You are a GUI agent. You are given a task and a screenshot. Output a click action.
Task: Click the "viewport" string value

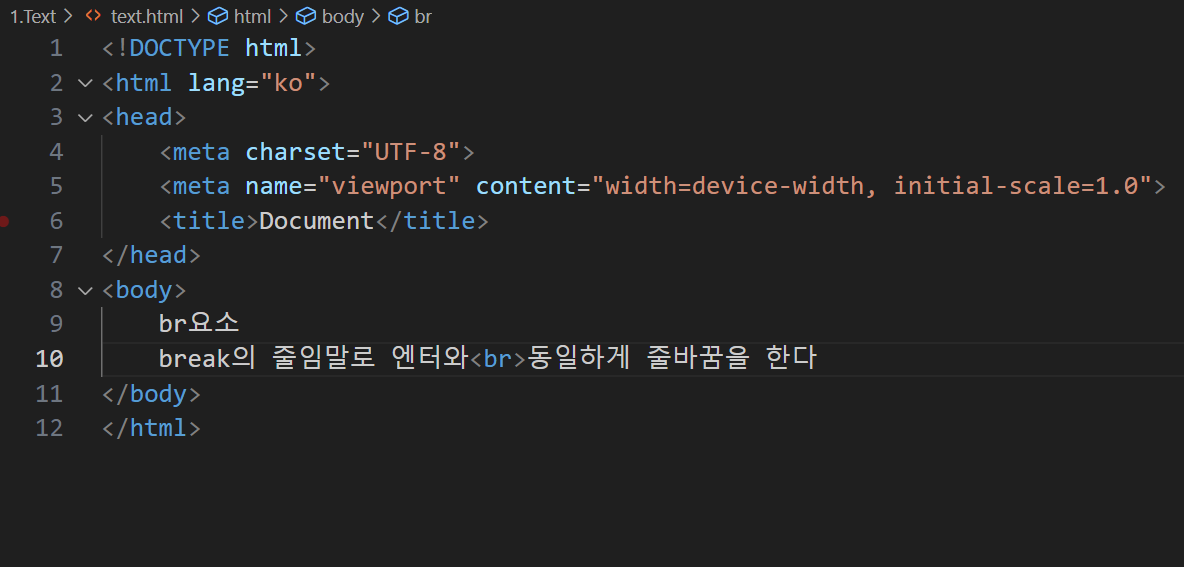click(x=389, y=186)
